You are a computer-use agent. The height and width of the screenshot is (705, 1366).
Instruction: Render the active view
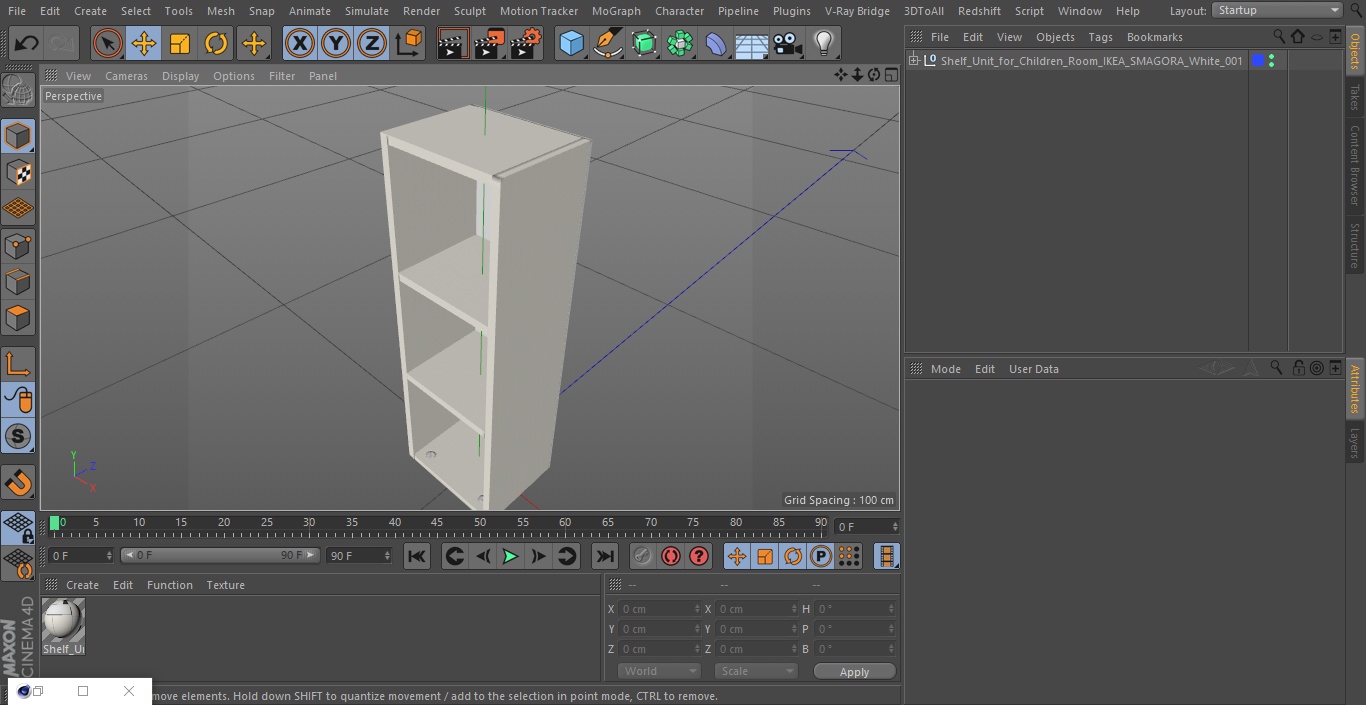point(453,43)
